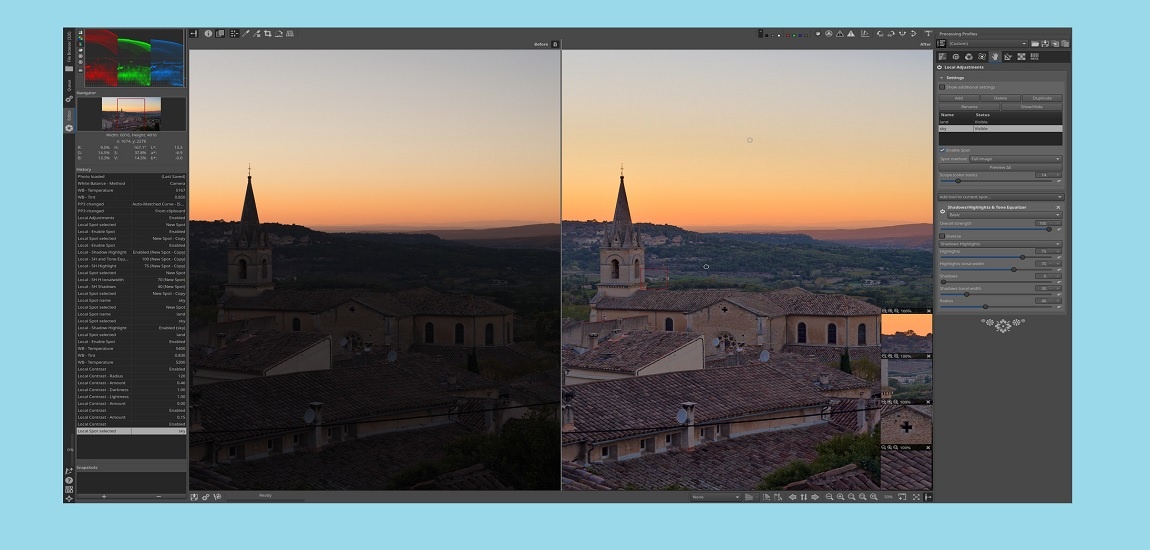Open the Raw tools tab
Viewport: 1150px width, 550px height.
coord(1021,56)
